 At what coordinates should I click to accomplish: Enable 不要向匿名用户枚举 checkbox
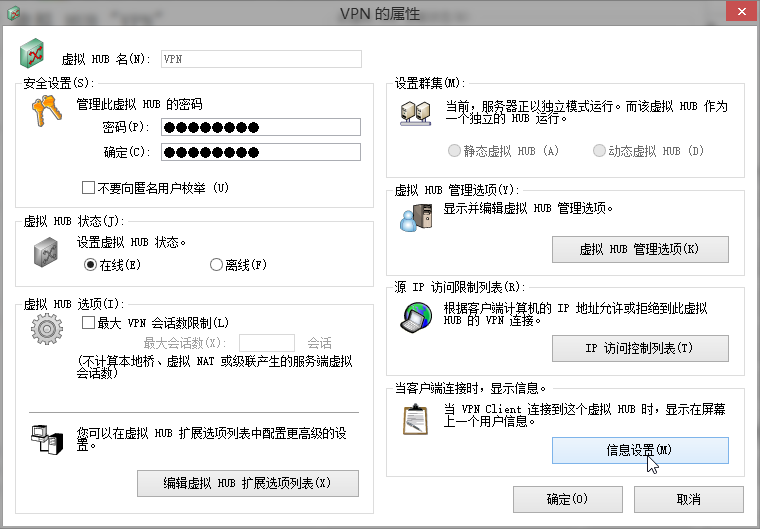tap(88, 187)
